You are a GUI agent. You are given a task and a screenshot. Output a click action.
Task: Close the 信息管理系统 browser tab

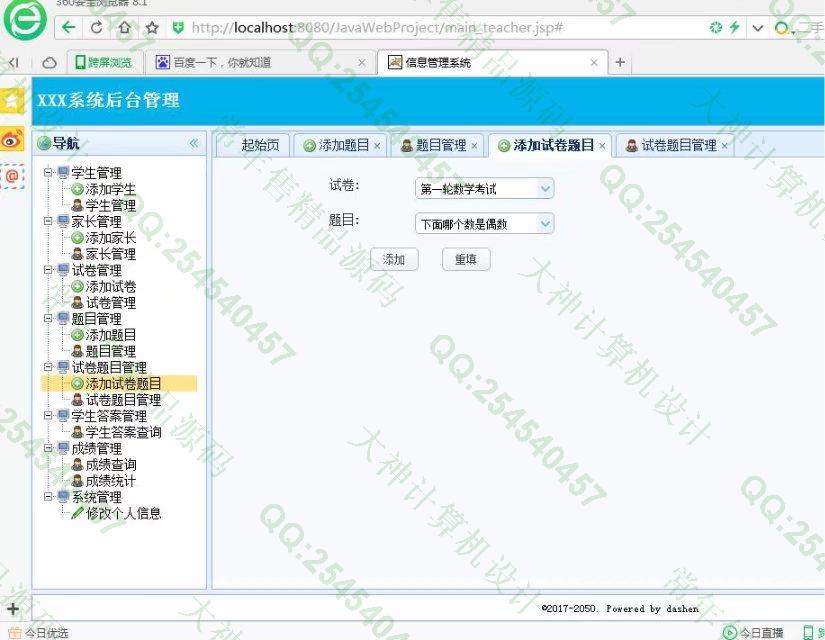[594, 63]
